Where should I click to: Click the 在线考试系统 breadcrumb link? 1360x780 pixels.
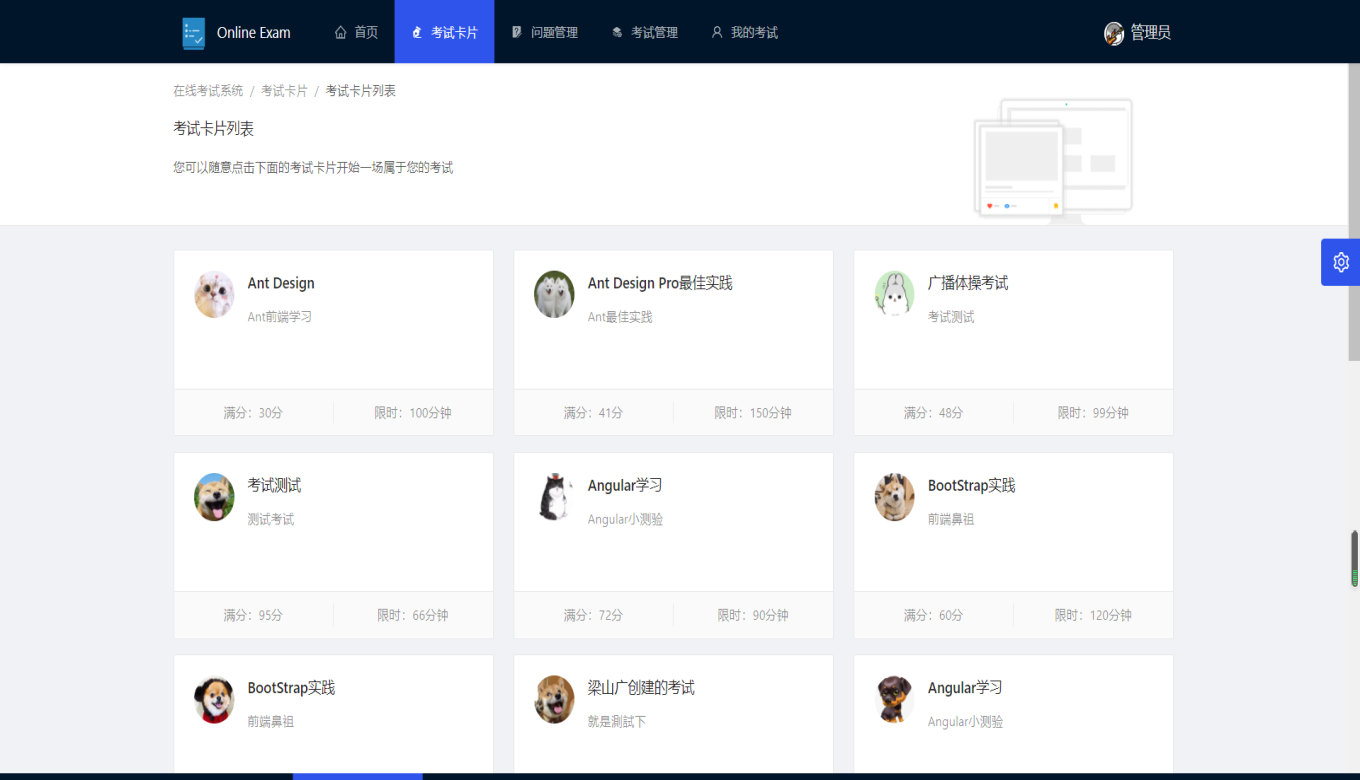coord(208,91)
